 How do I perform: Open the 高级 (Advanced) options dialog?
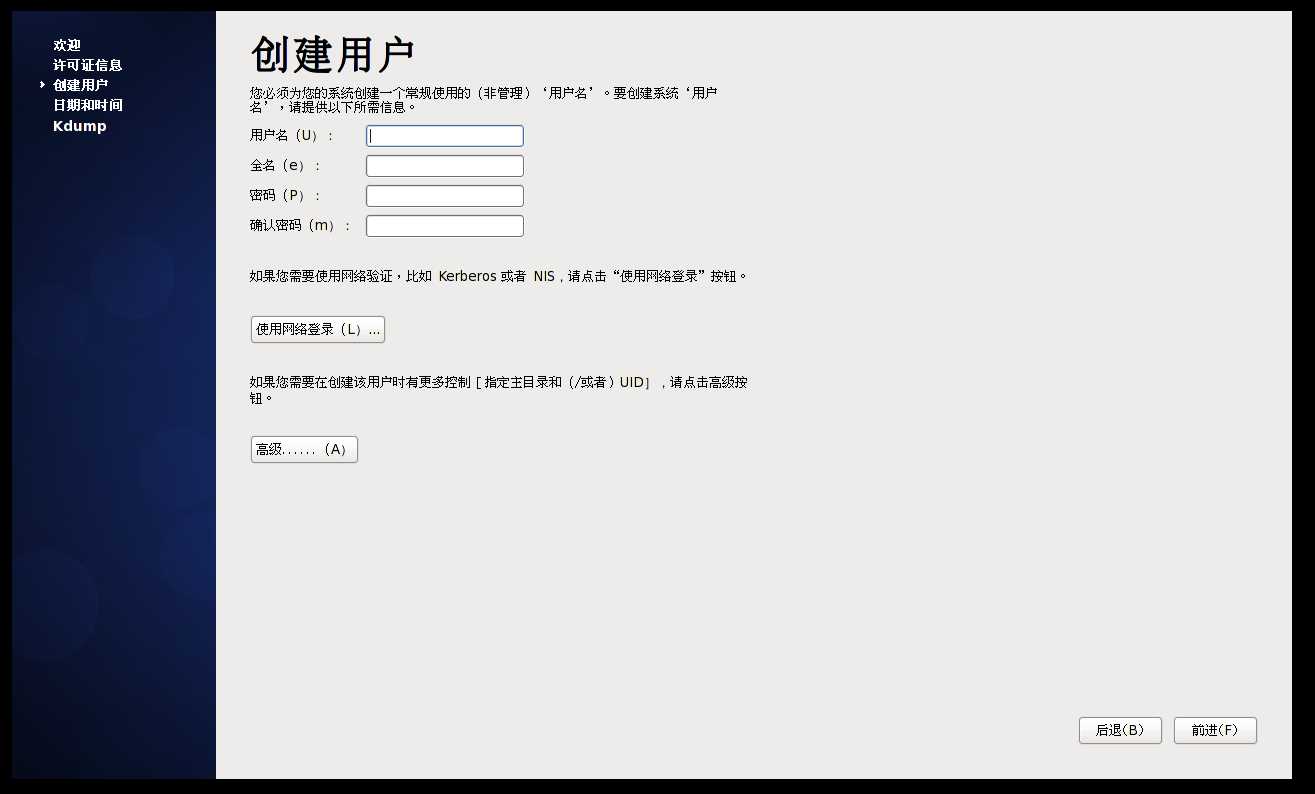(303, 449)
